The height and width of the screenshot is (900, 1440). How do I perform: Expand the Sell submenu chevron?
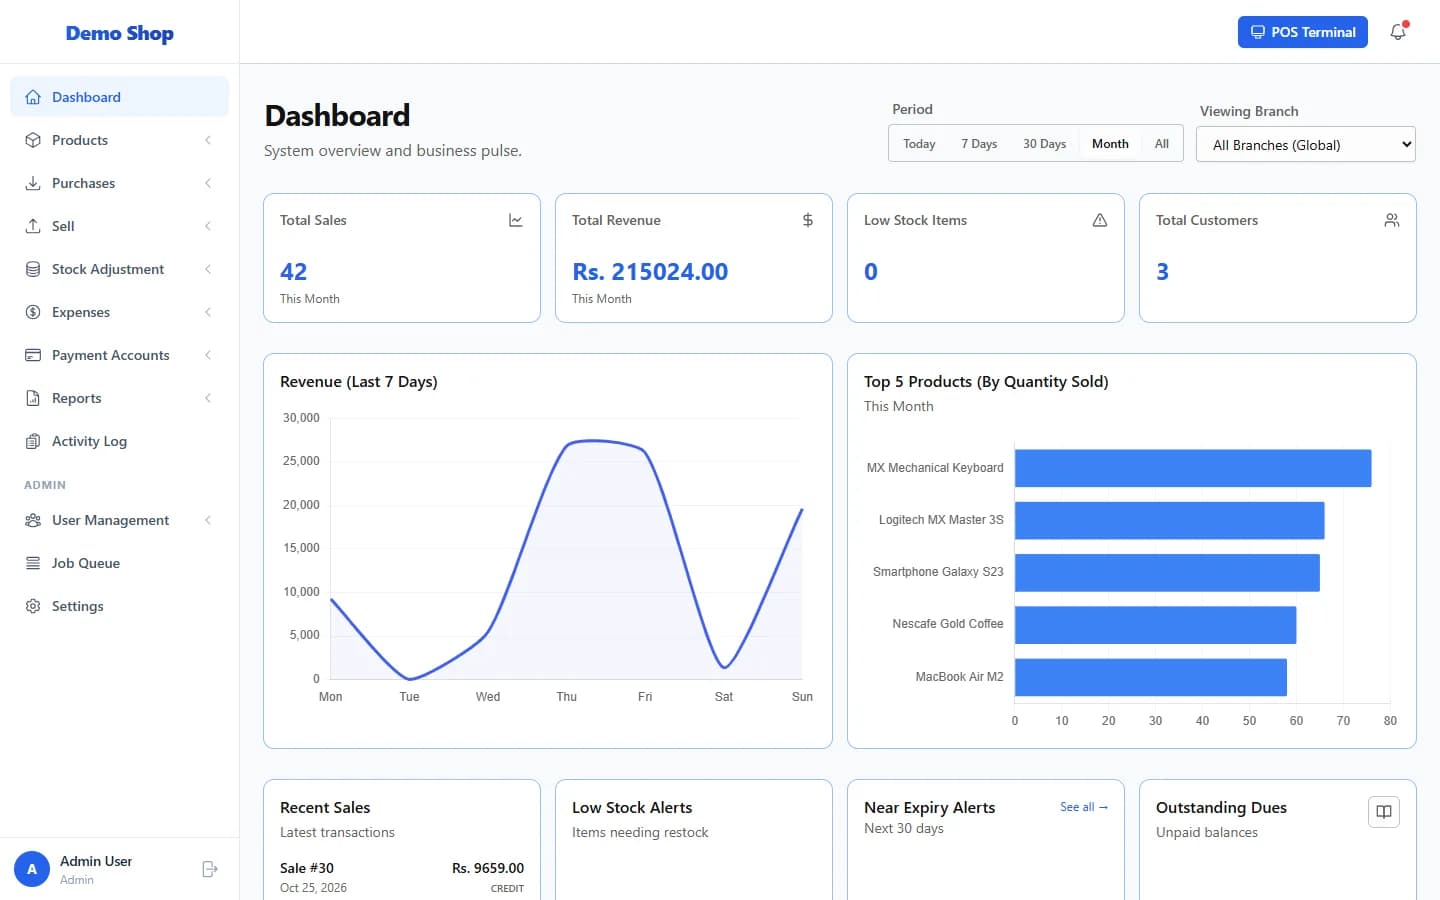208,226
